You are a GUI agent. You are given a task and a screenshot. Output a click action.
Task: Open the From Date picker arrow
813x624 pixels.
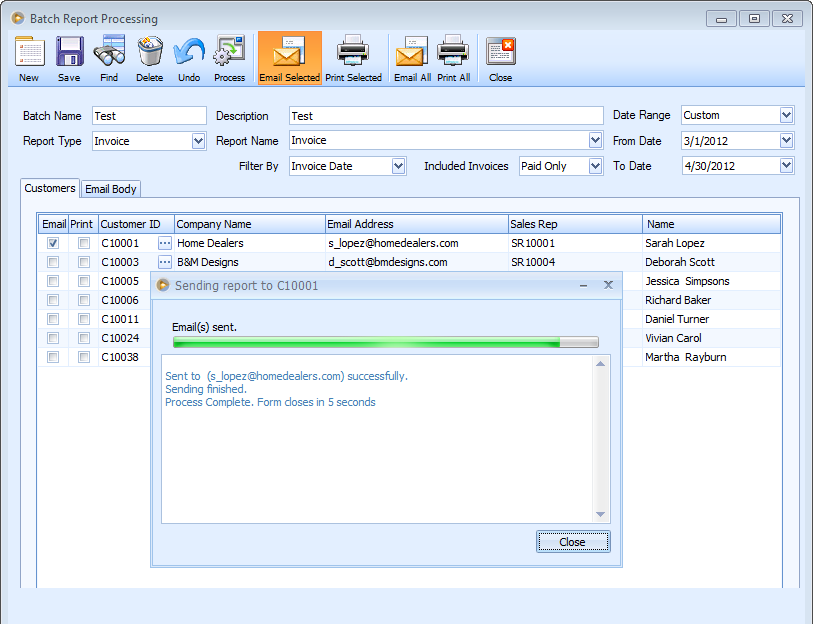[787, 141]
